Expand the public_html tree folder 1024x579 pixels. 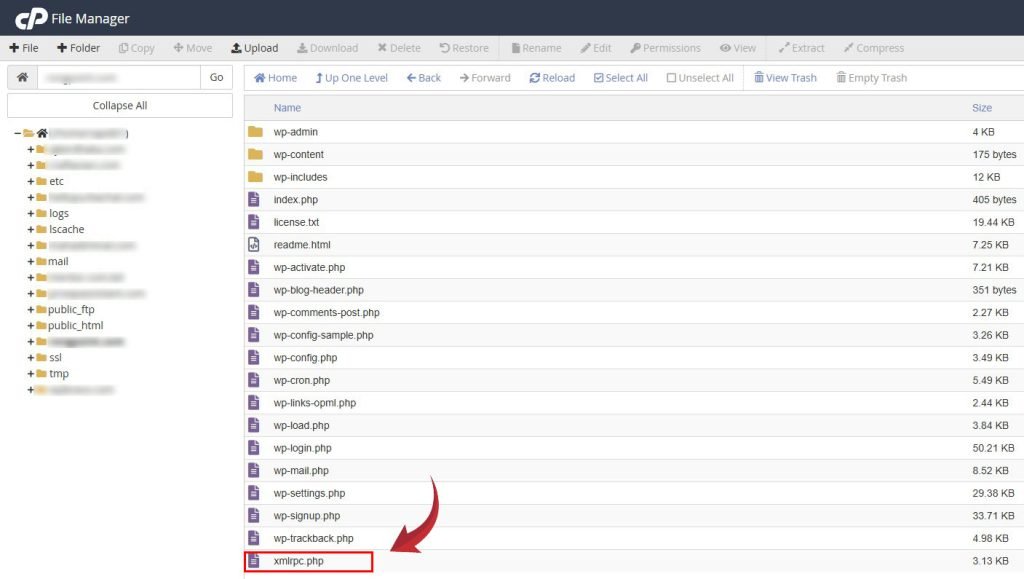pos(31,326)
